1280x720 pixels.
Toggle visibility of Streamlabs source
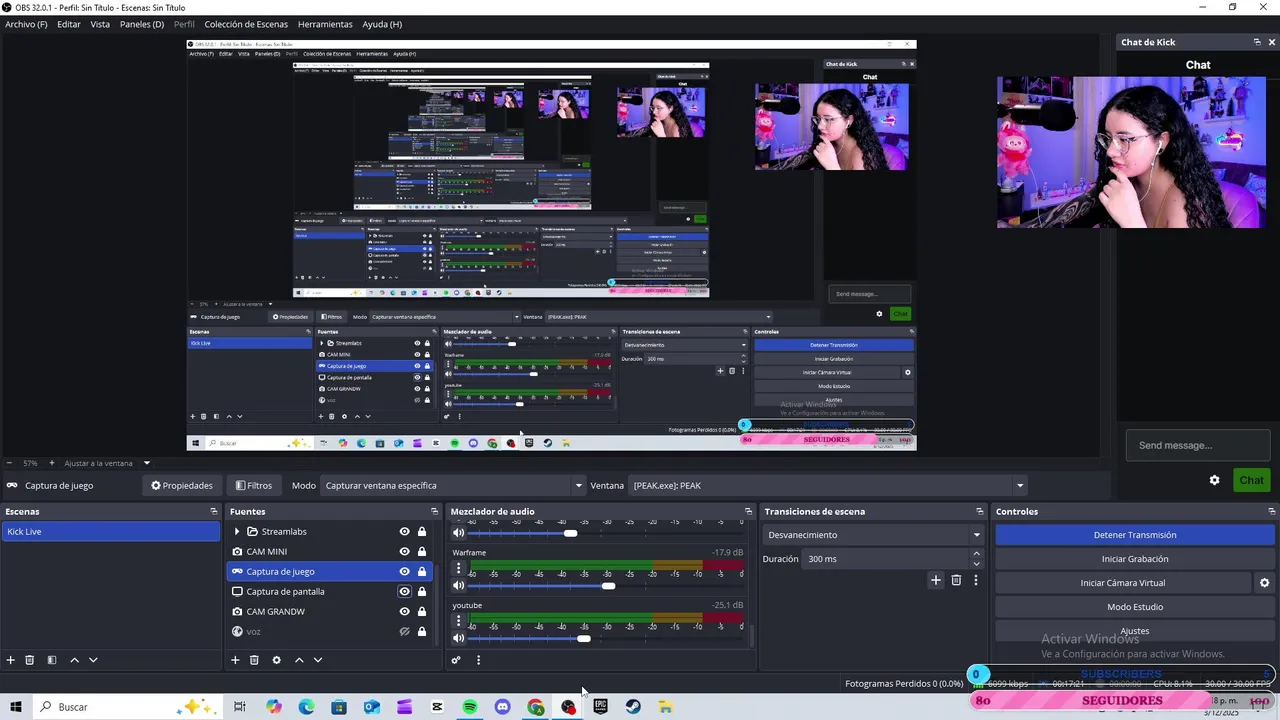pos(404,532)
